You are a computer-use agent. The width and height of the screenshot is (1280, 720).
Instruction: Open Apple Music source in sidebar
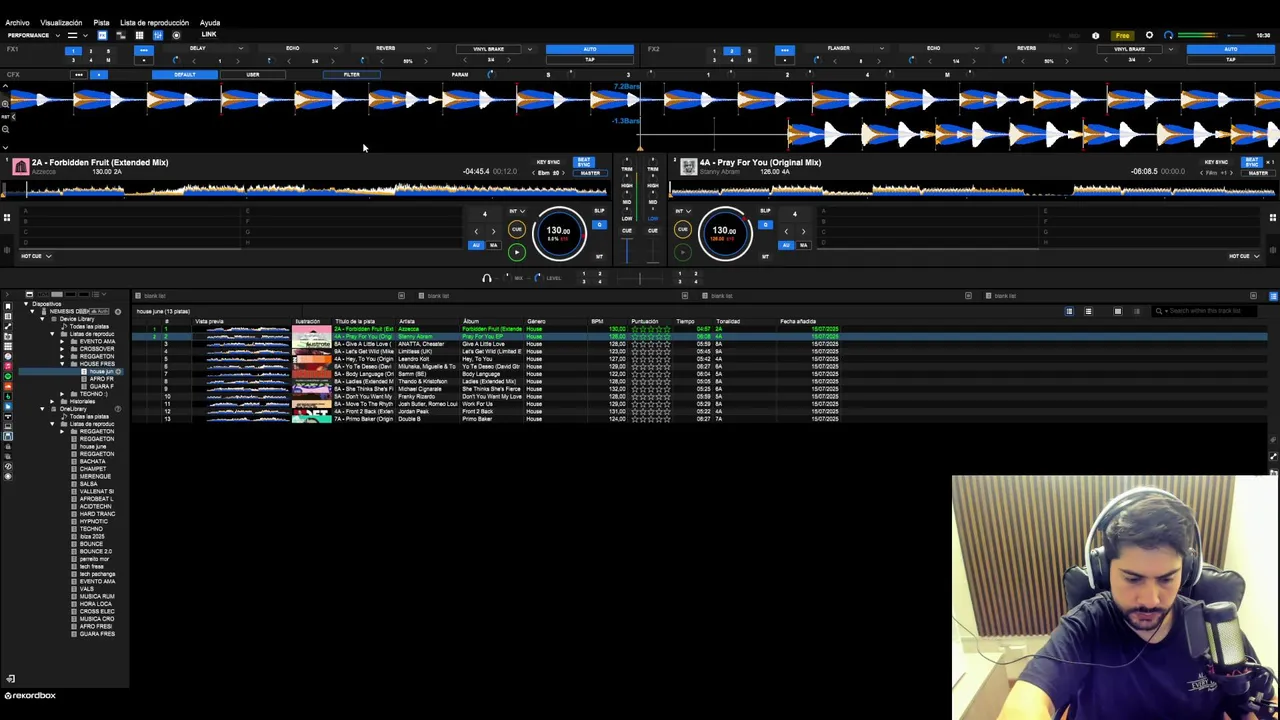[9, 367]
